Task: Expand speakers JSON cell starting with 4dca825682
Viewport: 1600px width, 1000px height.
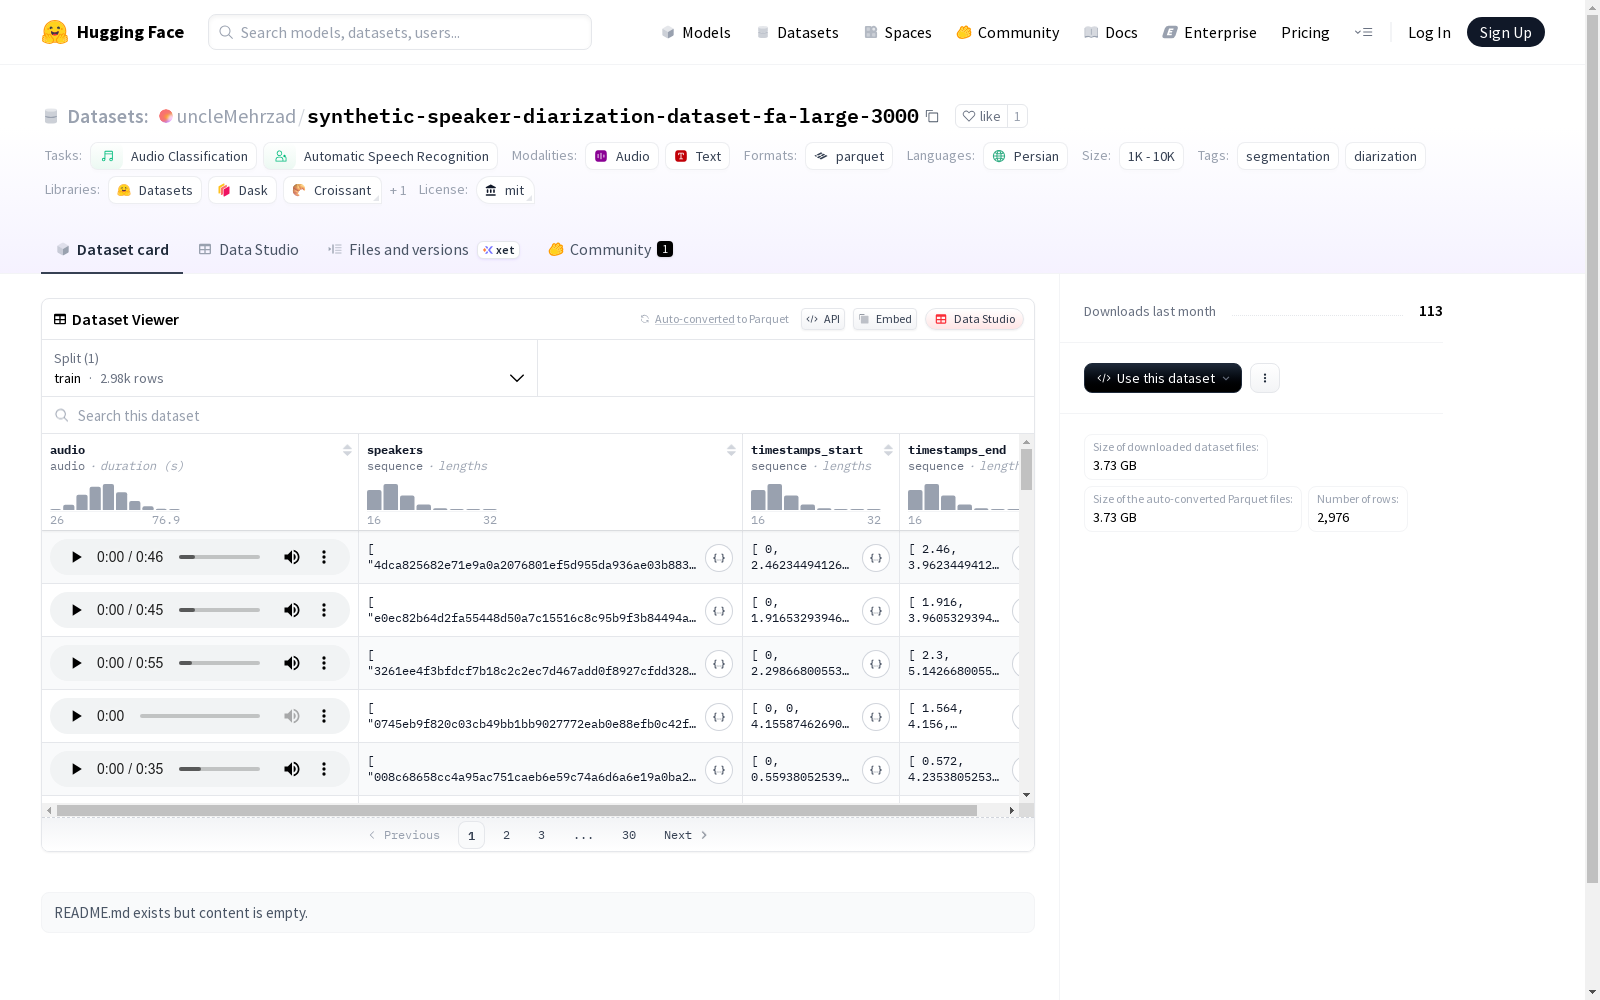Action: (719, 558)
